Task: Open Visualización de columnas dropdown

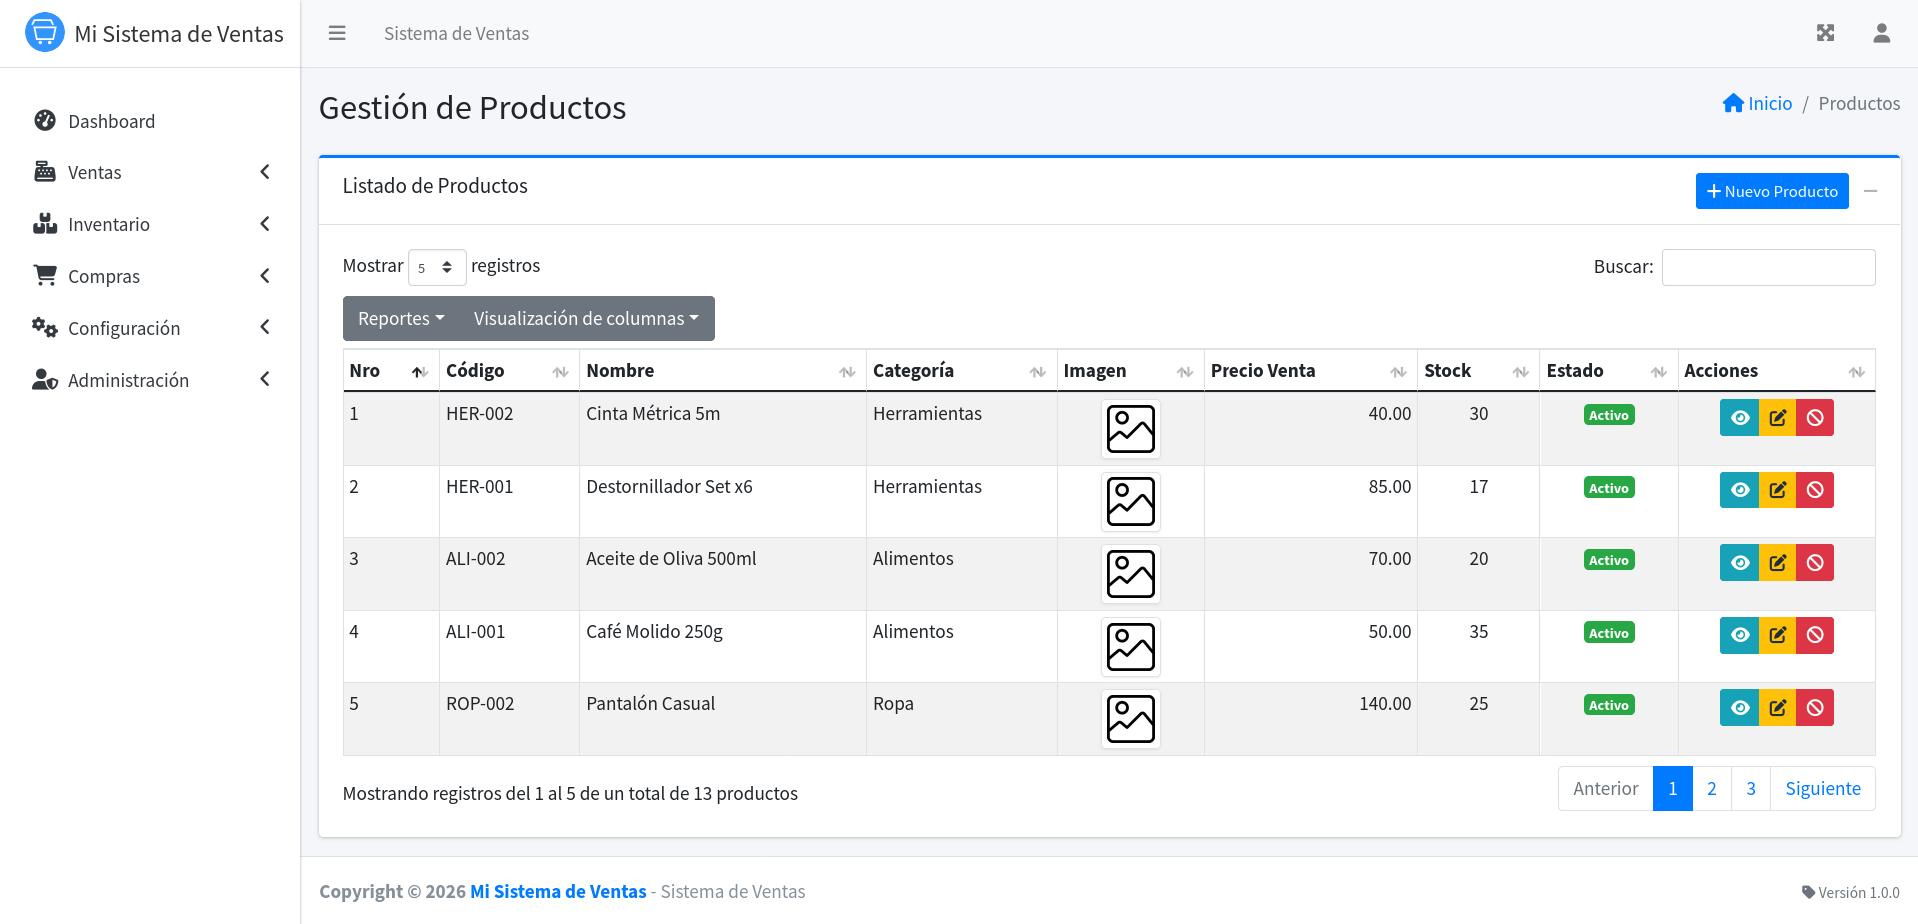Action: coord(586,318)
